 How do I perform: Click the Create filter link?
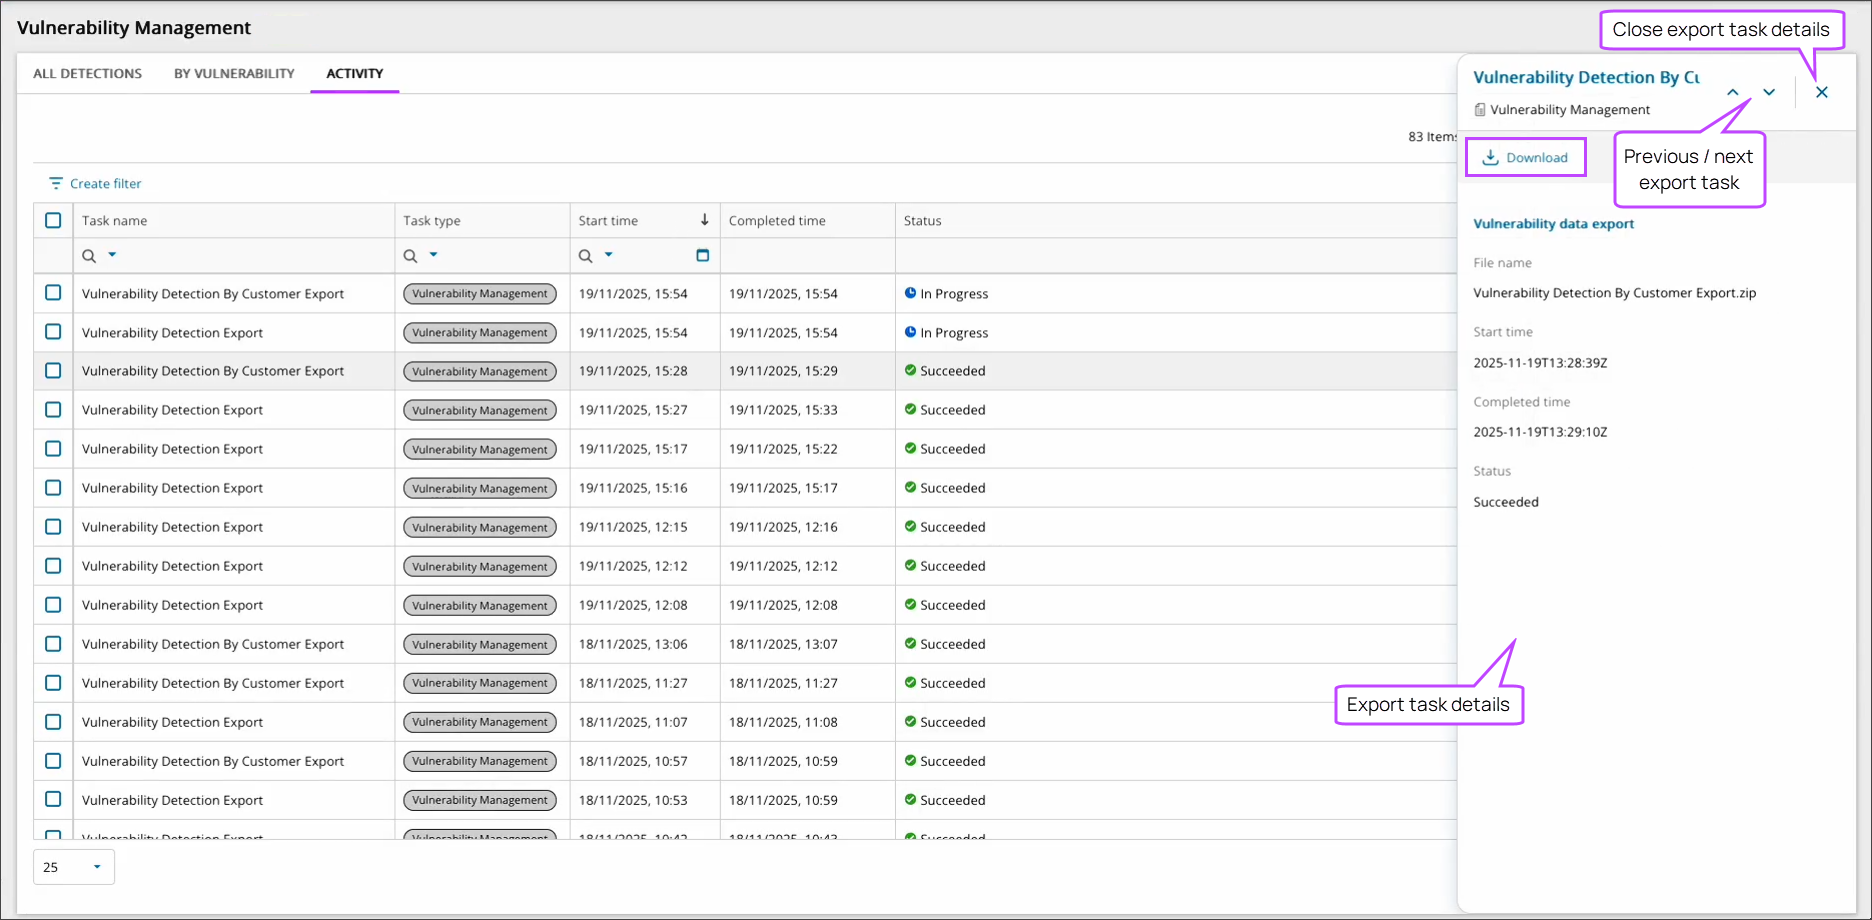[x=105, y=183]
